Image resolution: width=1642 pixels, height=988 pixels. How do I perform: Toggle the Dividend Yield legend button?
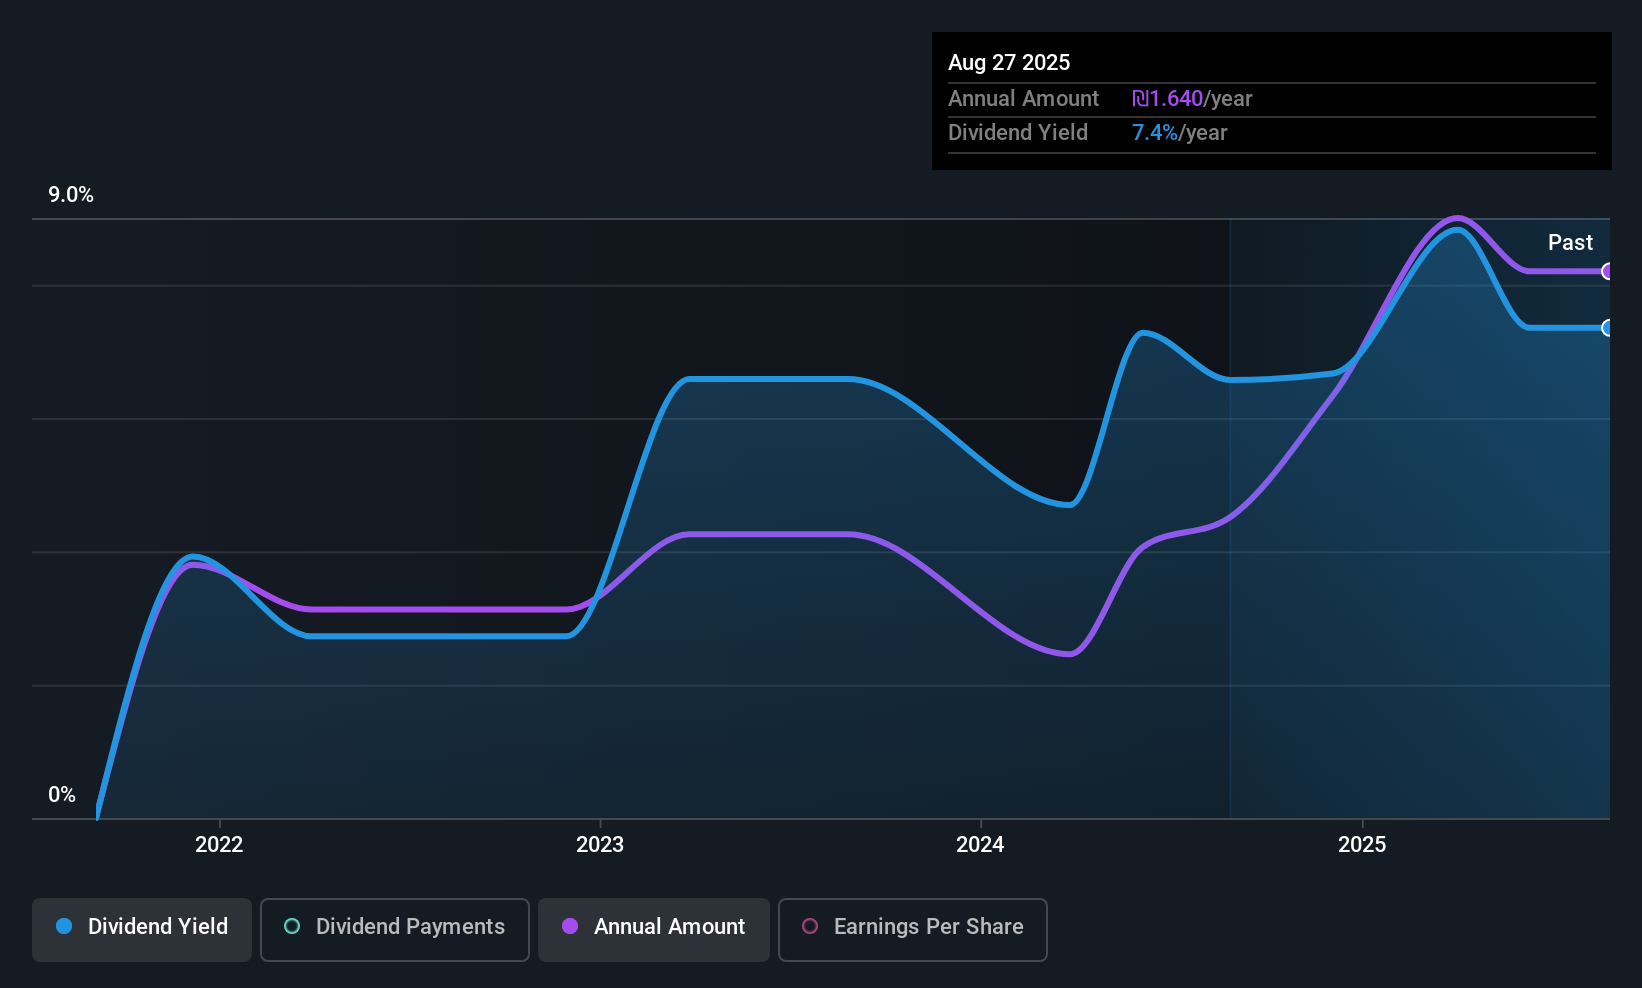tap(142, 930)
